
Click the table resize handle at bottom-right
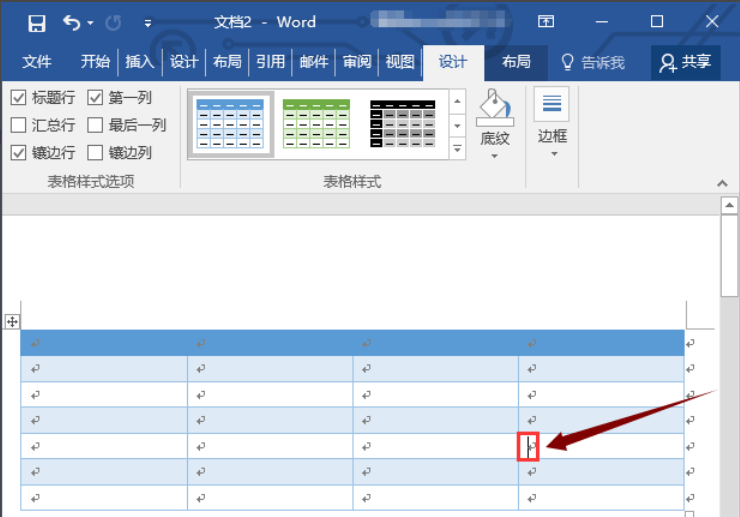(689, 514)
